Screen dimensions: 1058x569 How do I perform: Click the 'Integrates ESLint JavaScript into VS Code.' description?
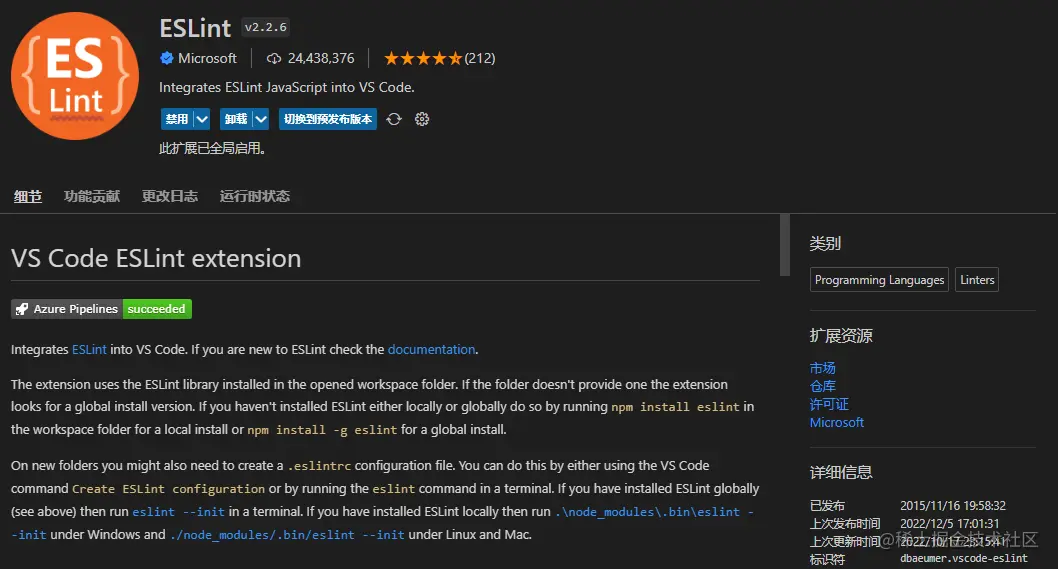[x=287, y=87]
